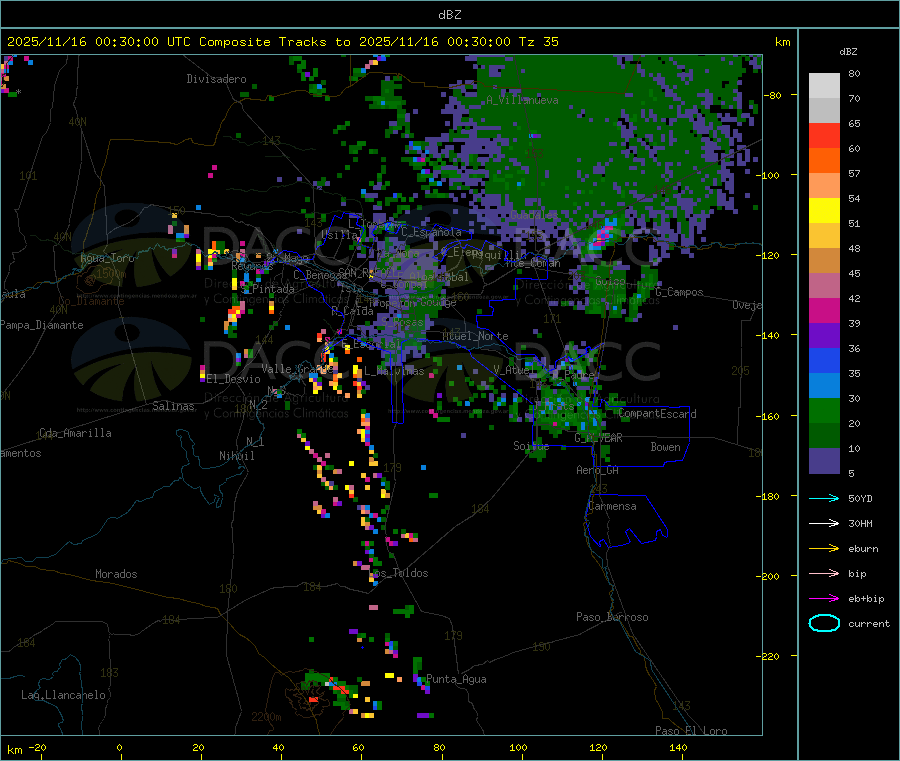Pick the slate purple 5-10 dBZ swatch
The width and height of the screenshot is (900, 761).
[824, 461]
